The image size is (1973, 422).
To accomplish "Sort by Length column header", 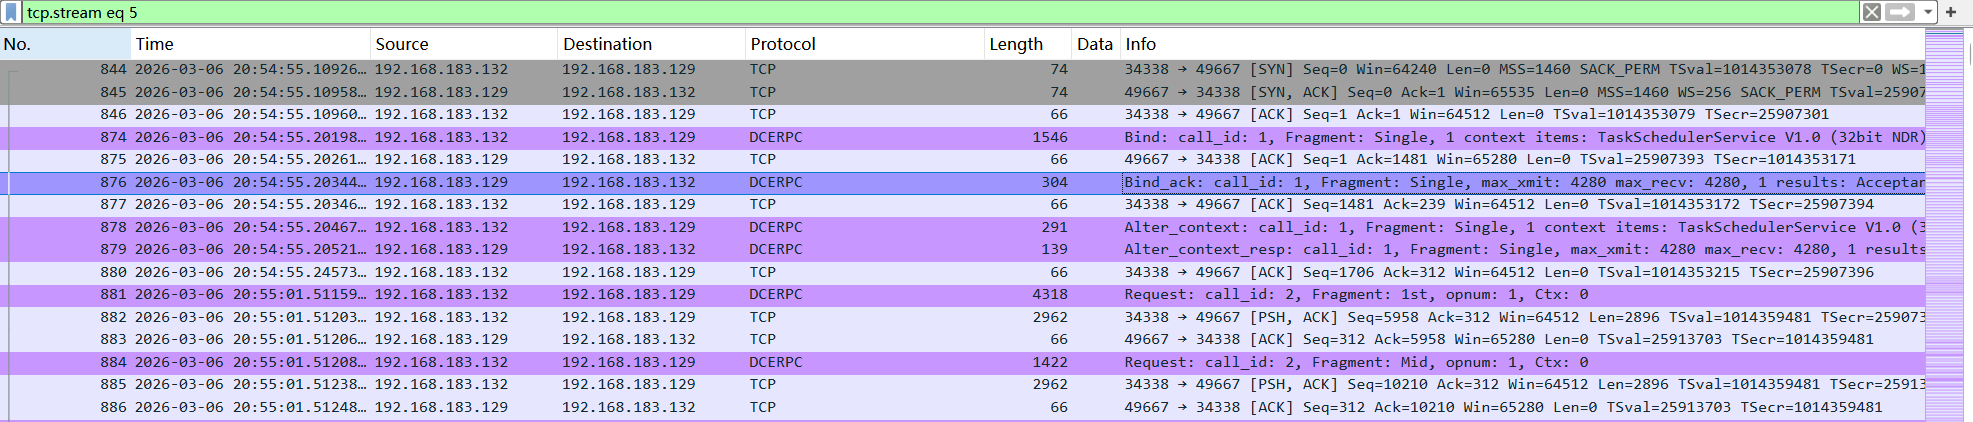I will coord(1028,44).
